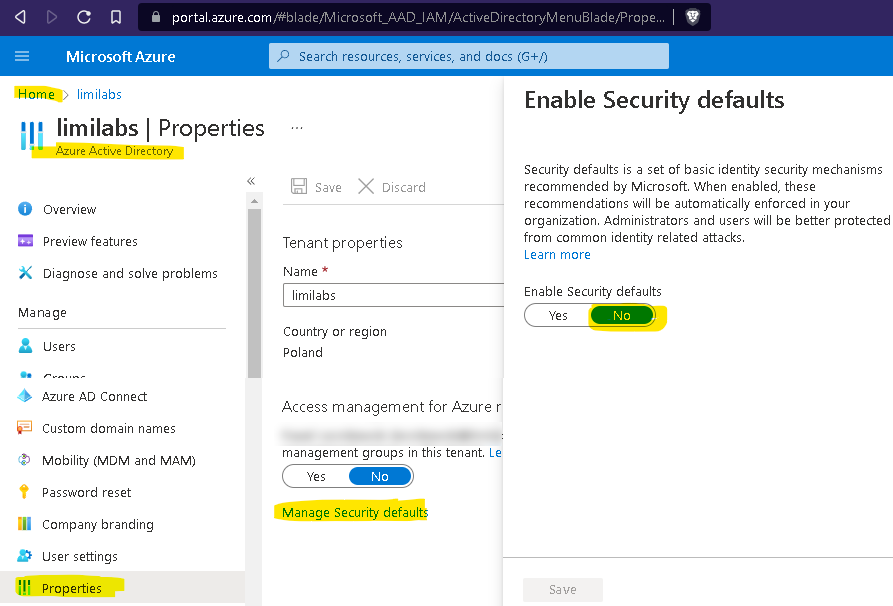Screen dimensions: 893x606
Task: Click the User settings gear icon
Action: tap(24, 555)
